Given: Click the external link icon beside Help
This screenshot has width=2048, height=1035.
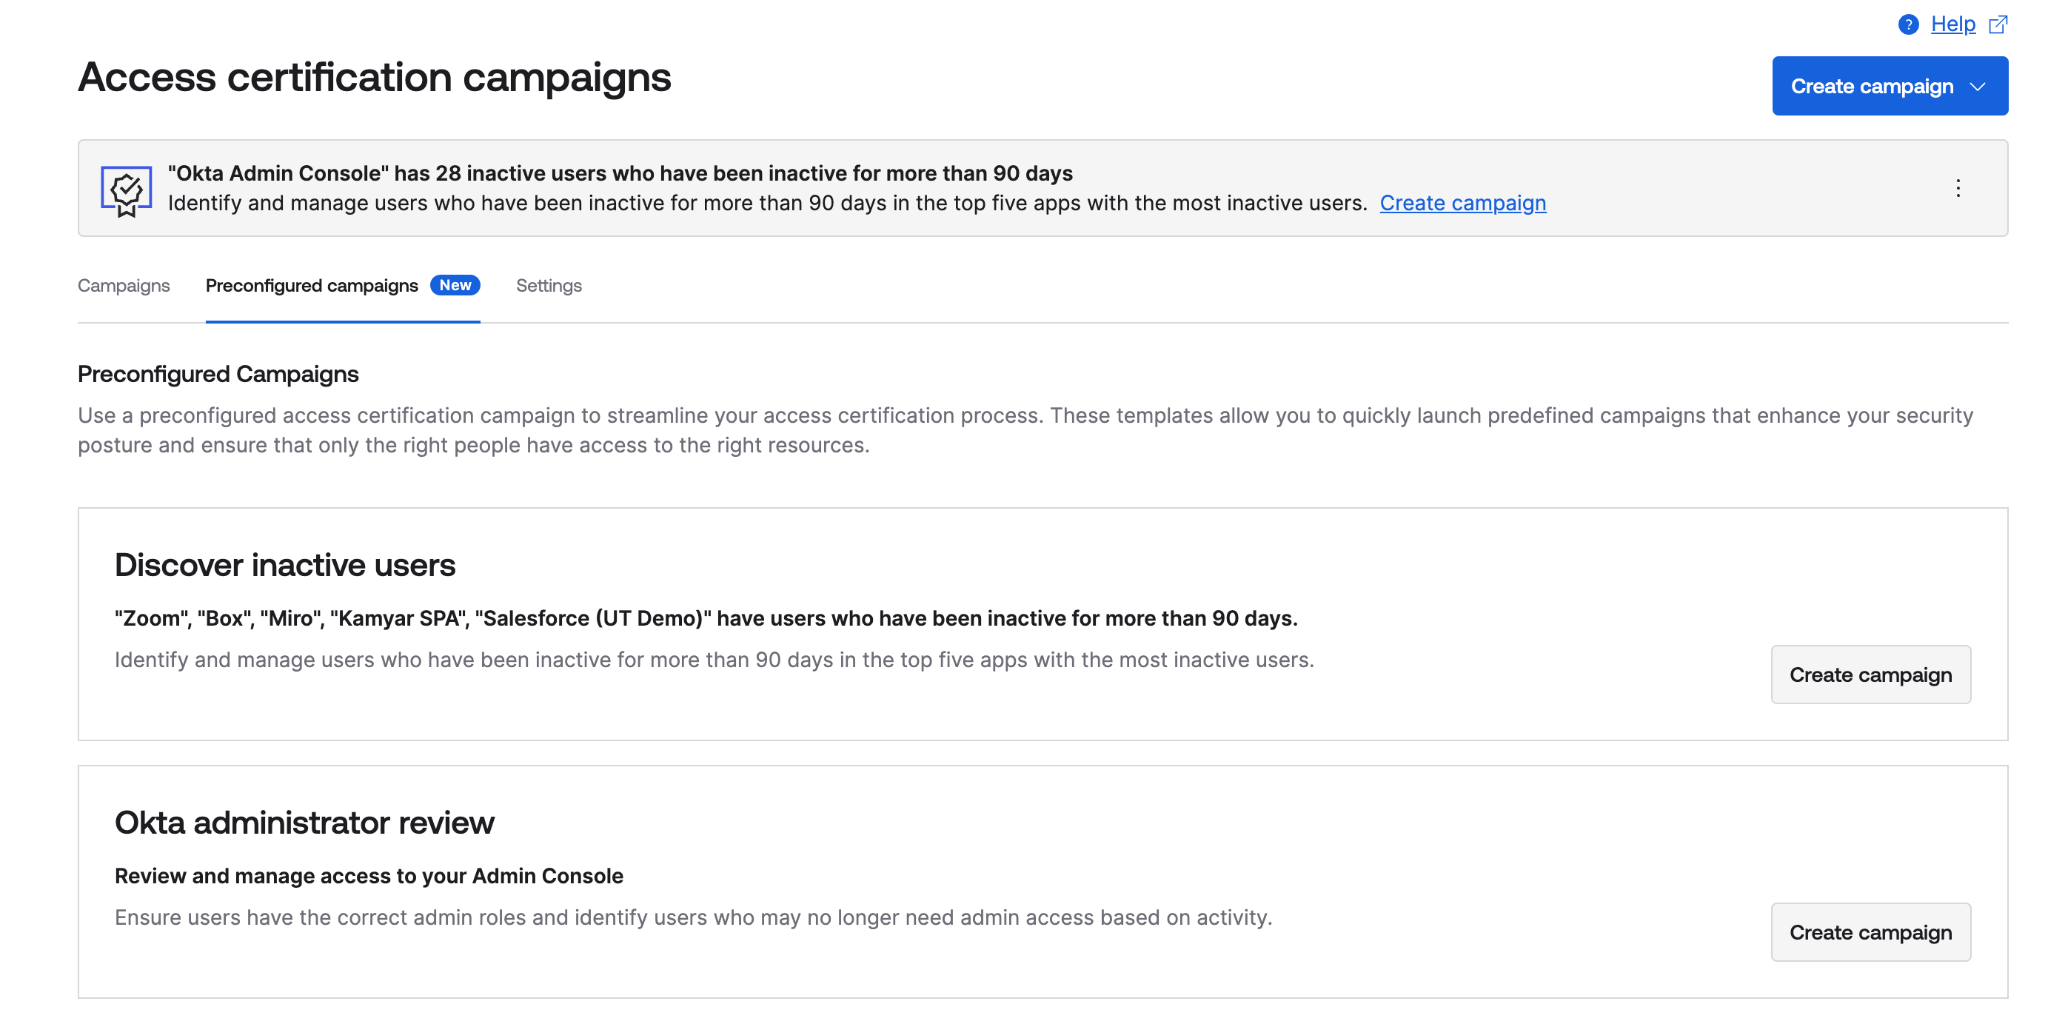Looking at the screenshot, I should 1998,25.
